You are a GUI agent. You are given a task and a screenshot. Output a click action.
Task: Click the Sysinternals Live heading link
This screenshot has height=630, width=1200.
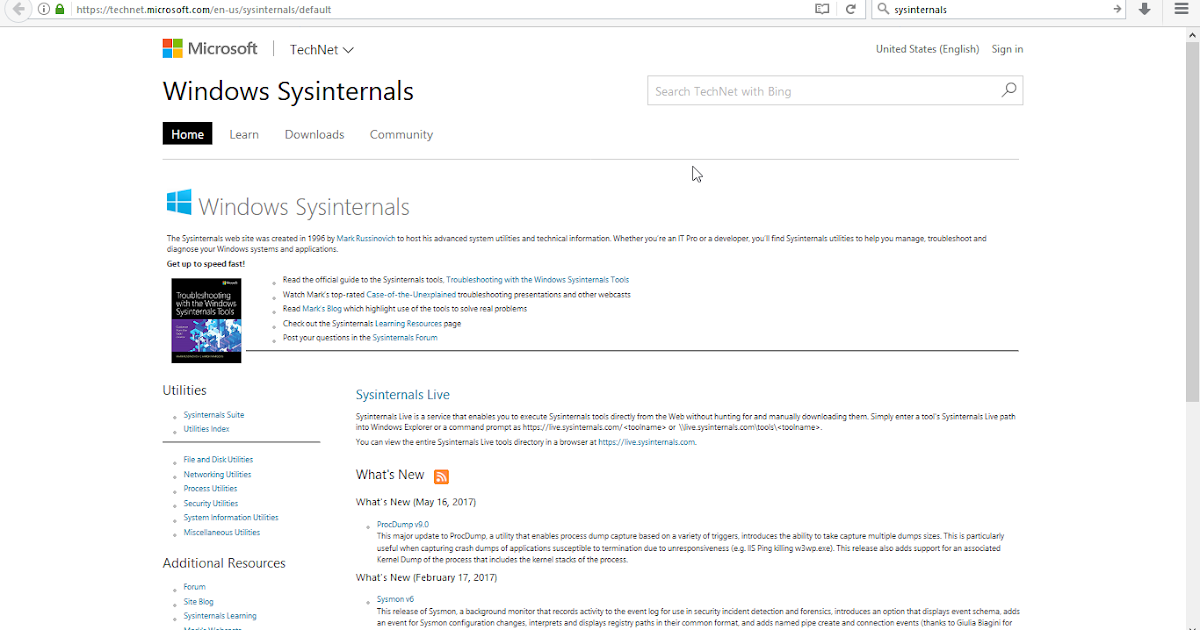[x=403, y=395]
